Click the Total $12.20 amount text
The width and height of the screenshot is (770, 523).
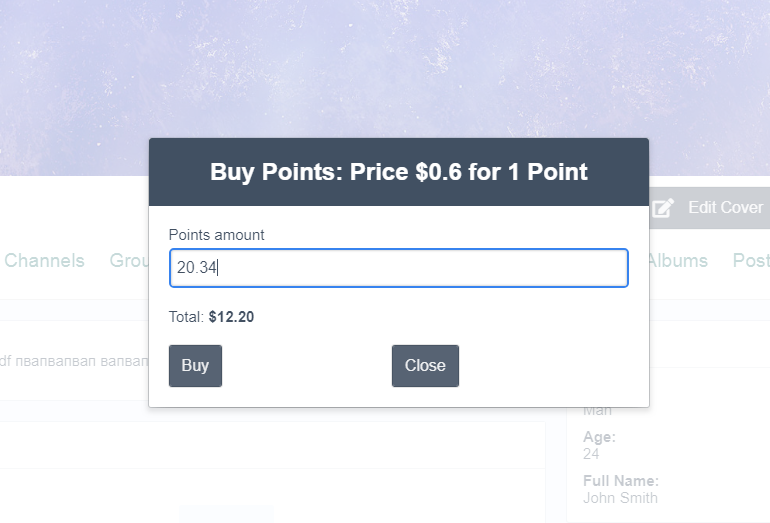pos(231,317)
